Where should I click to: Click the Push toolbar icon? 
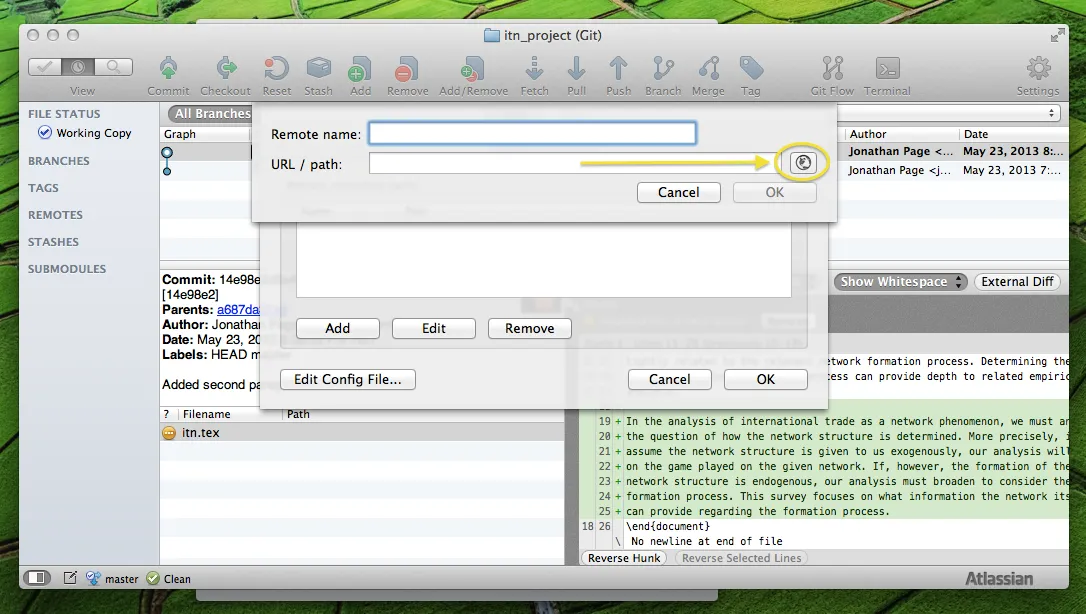pyautogui.click(x=618, y=69)
